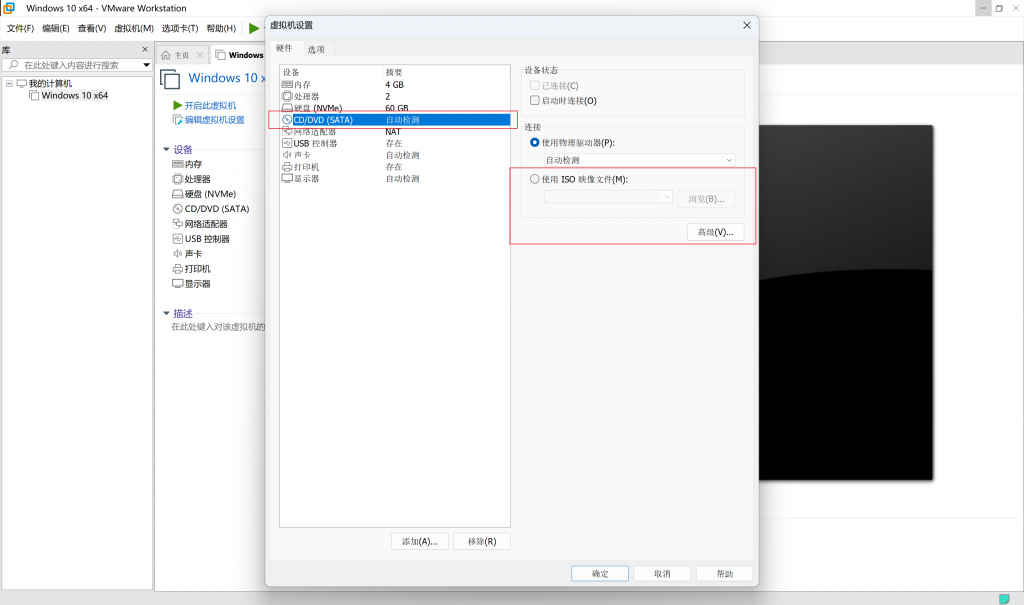Select the 内存 memory device icon in dialog
The height and width of the screenshot is (605, 1024).
point(287,85)
